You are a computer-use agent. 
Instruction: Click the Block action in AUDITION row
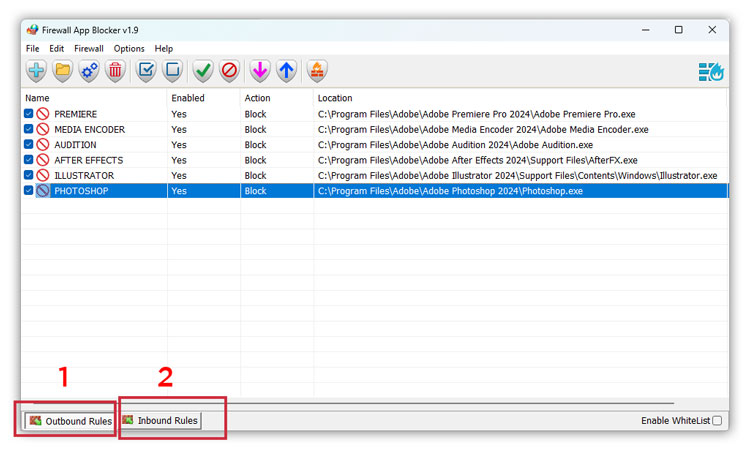click(x=255, y=144)
